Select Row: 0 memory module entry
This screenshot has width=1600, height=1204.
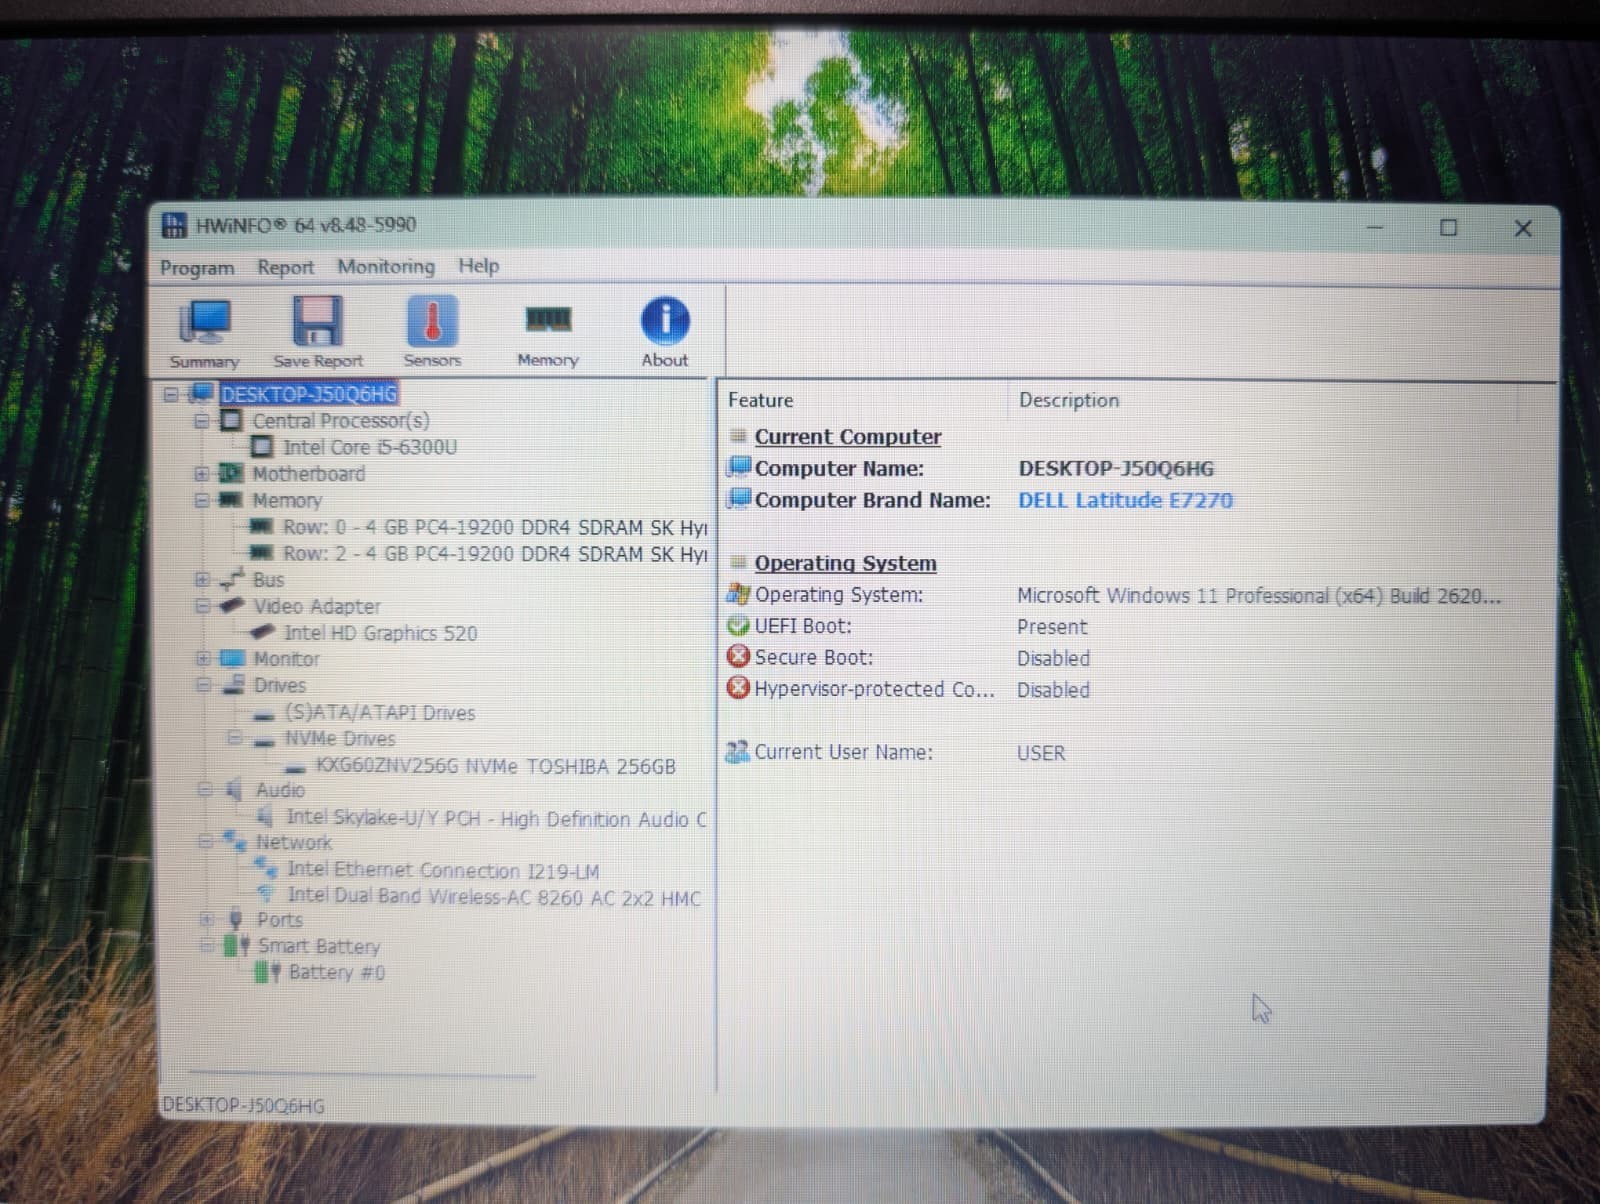point(495,527)
